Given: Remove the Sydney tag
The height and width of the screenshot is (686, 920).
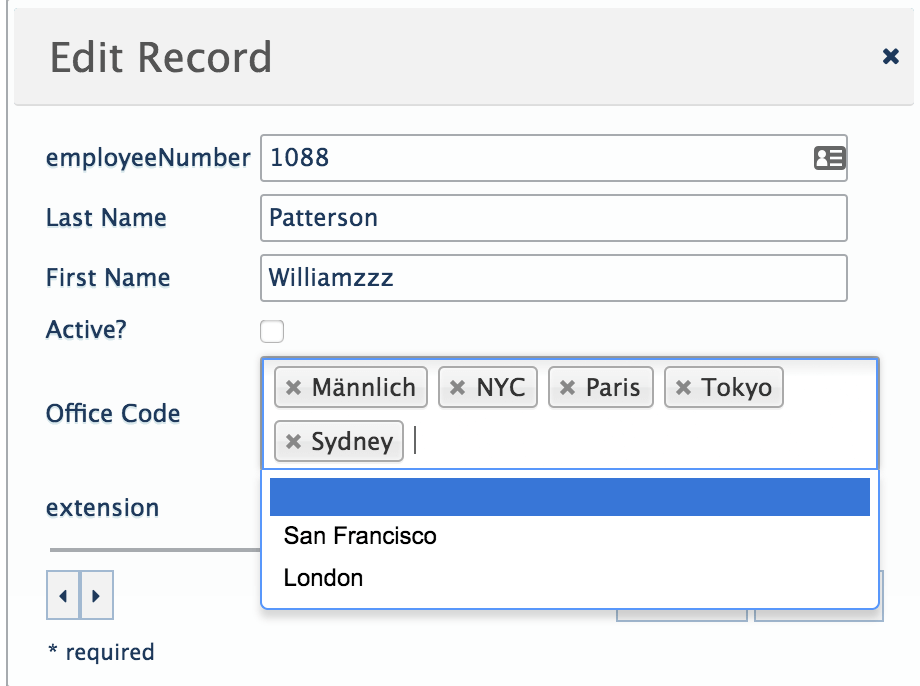Looking at the screenshot, I should coord(294,441).
